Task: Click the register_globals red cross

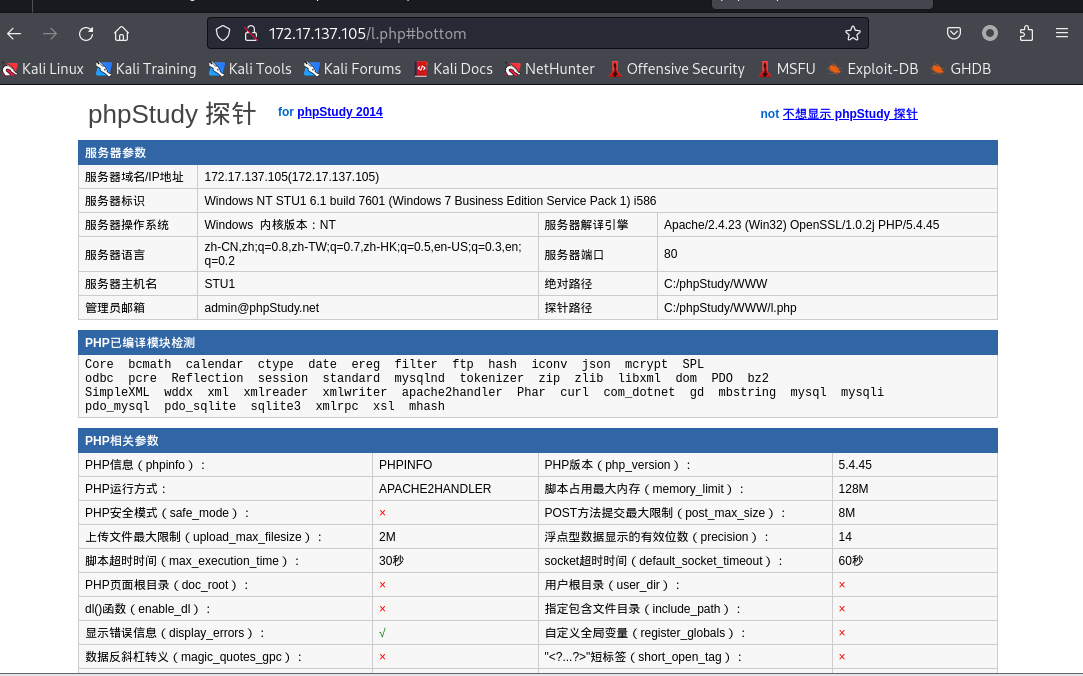Action: pyautogui.click(x=841, y=632)
